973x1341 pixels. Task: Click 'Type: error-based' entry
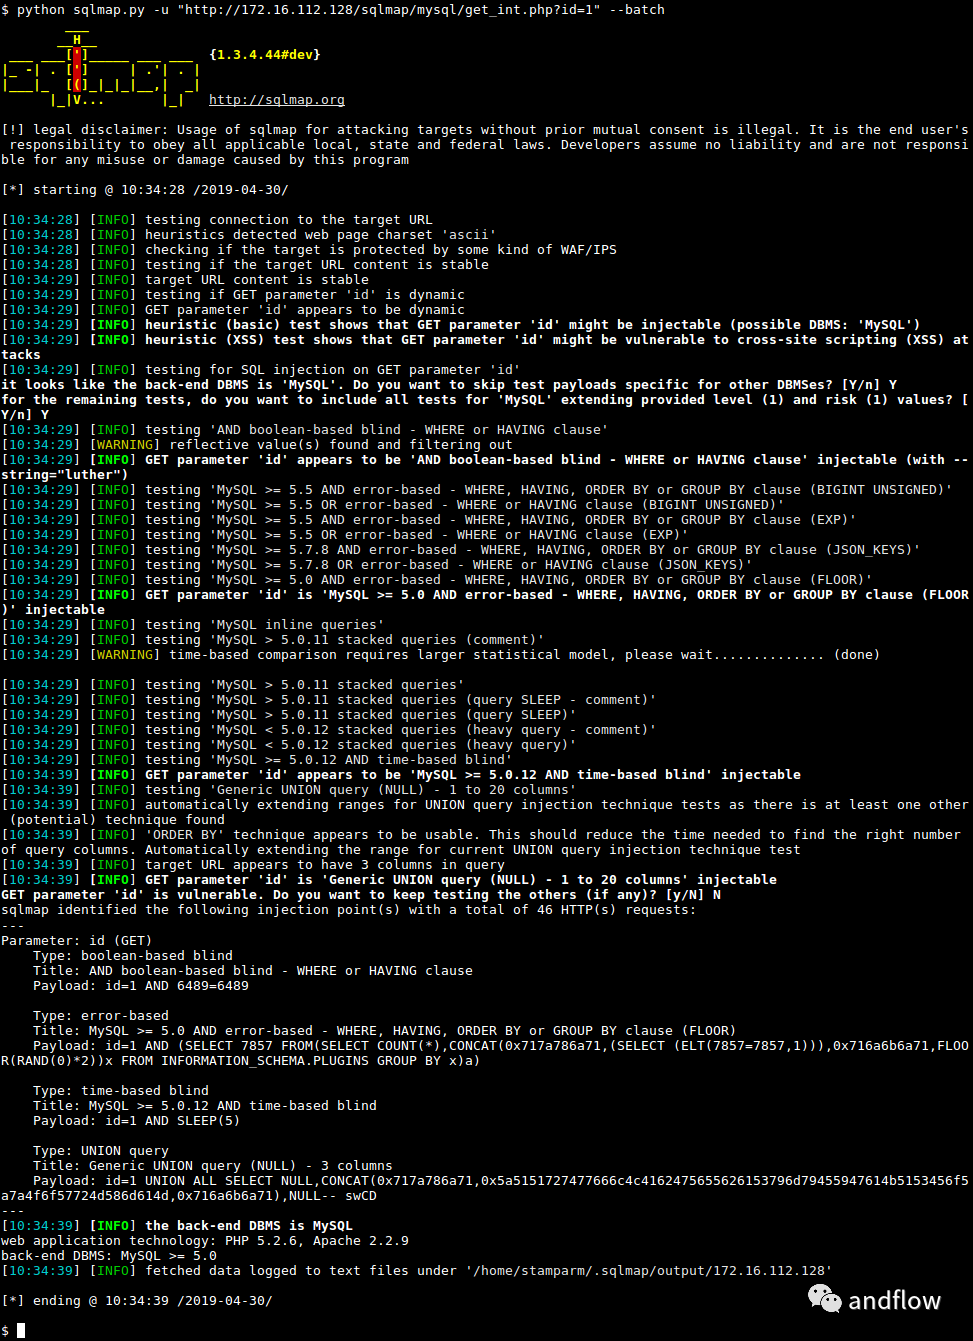101,1016
